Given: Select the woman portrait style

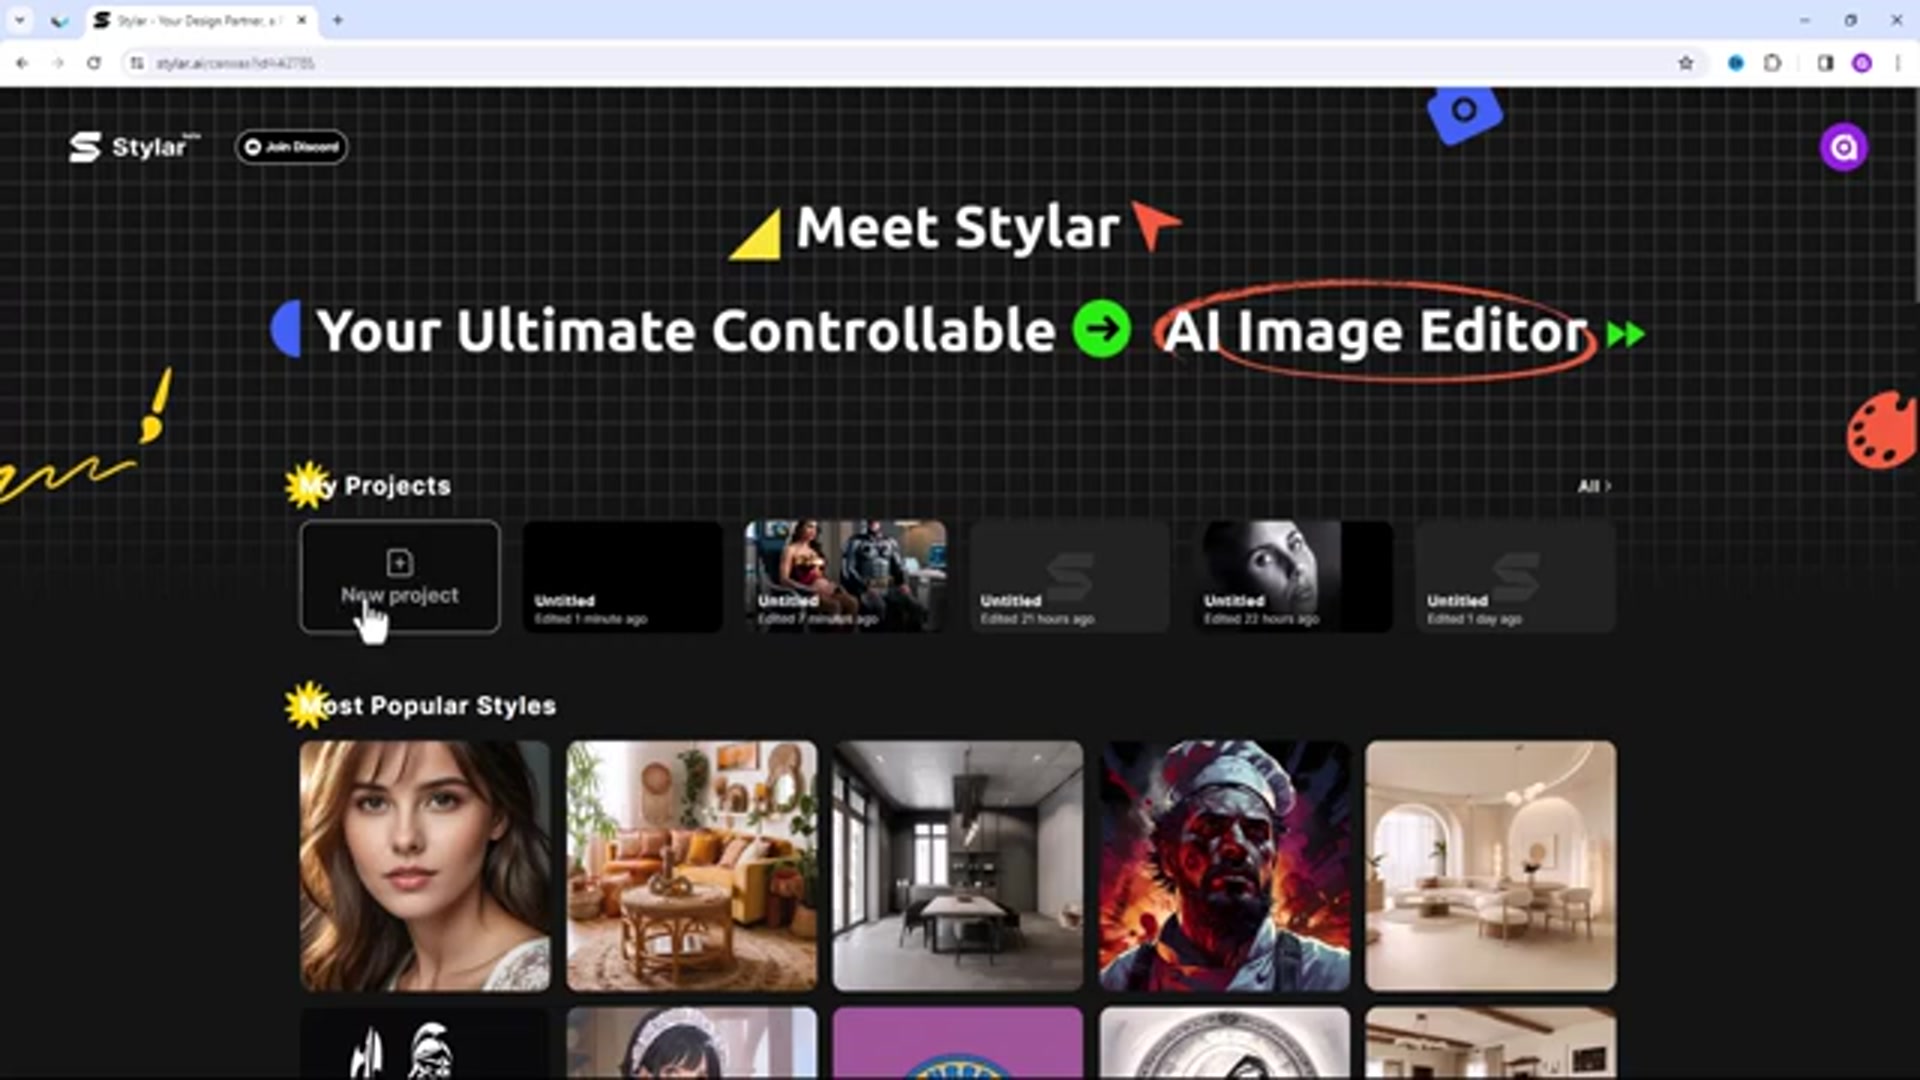Looking at the screenshot, I should [425, 866].
